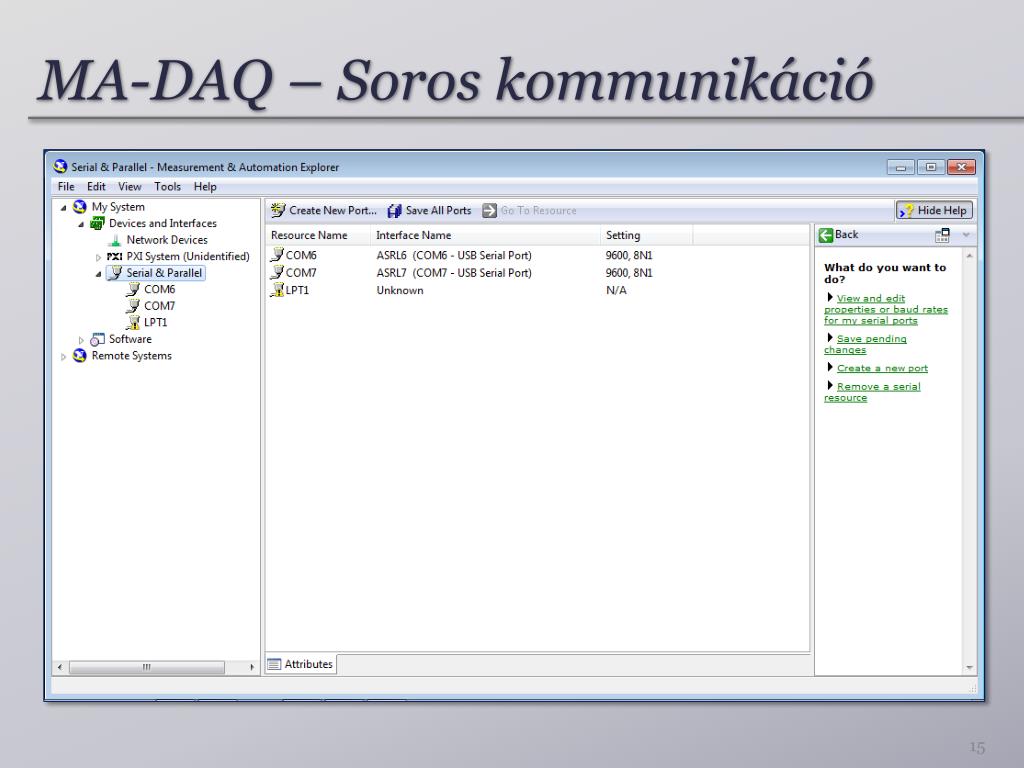Select 'ASRL6 (COM6 - USB Serial Port)' cell
Viewport: 1024px width, 768px height.
454,255
